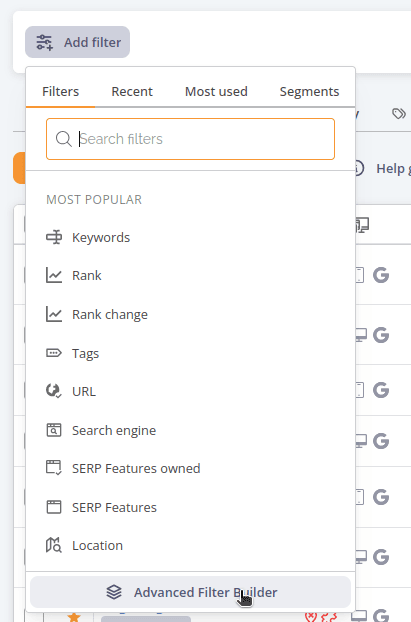
Task: Focus the Search filters input field
Action: pyautogui.click(x=190, y=139)
